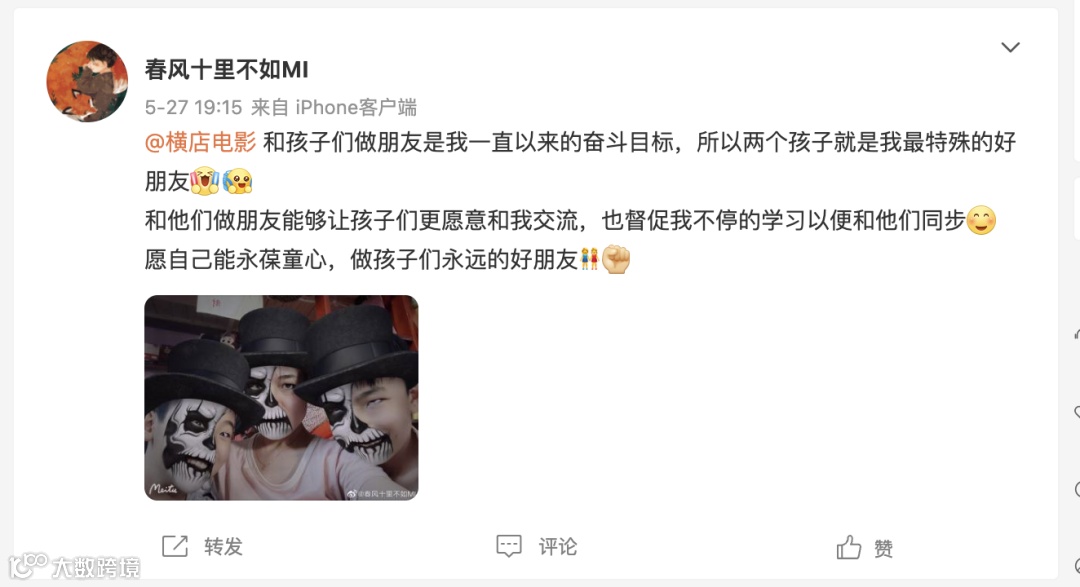Click the iPhone客户端 source link

(x=356, y=107)
